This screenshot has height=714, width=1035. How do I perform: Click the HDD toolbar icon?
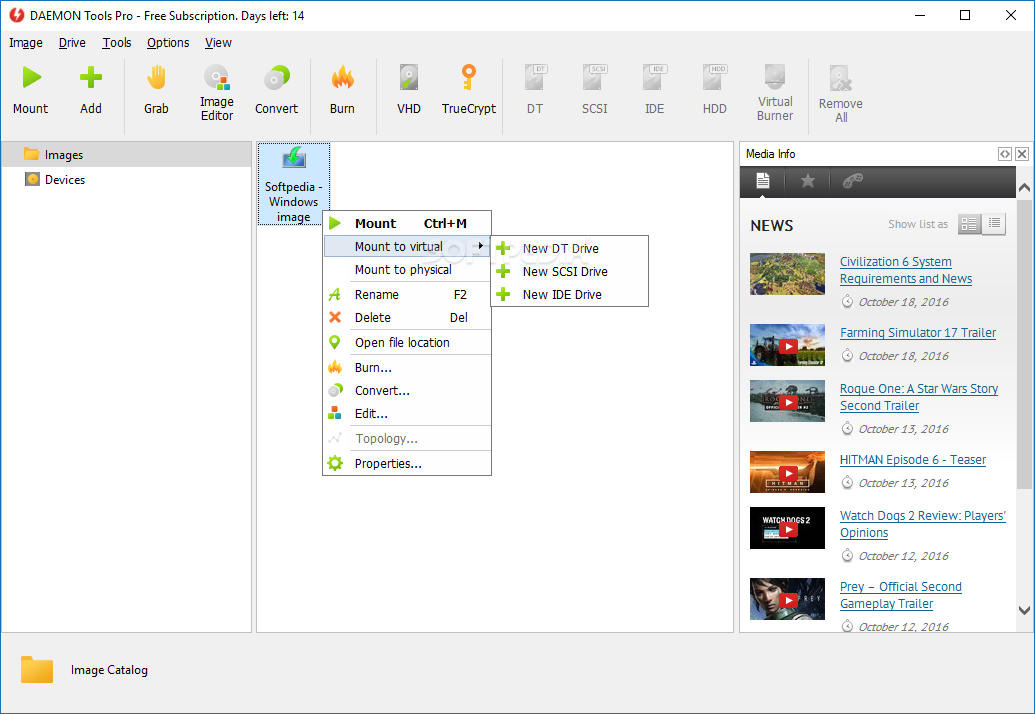715,90
